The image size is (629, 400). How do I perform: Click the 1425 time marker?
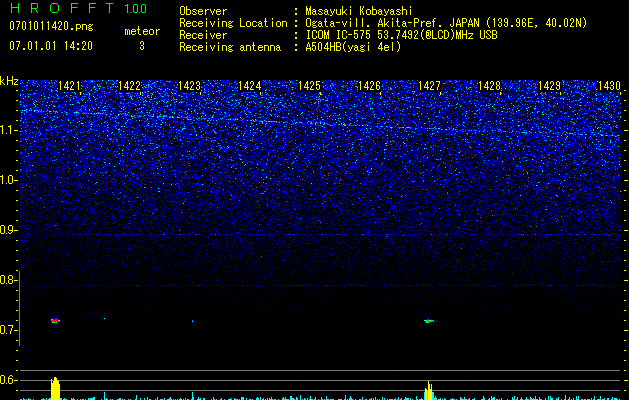(x=310, y=86)
